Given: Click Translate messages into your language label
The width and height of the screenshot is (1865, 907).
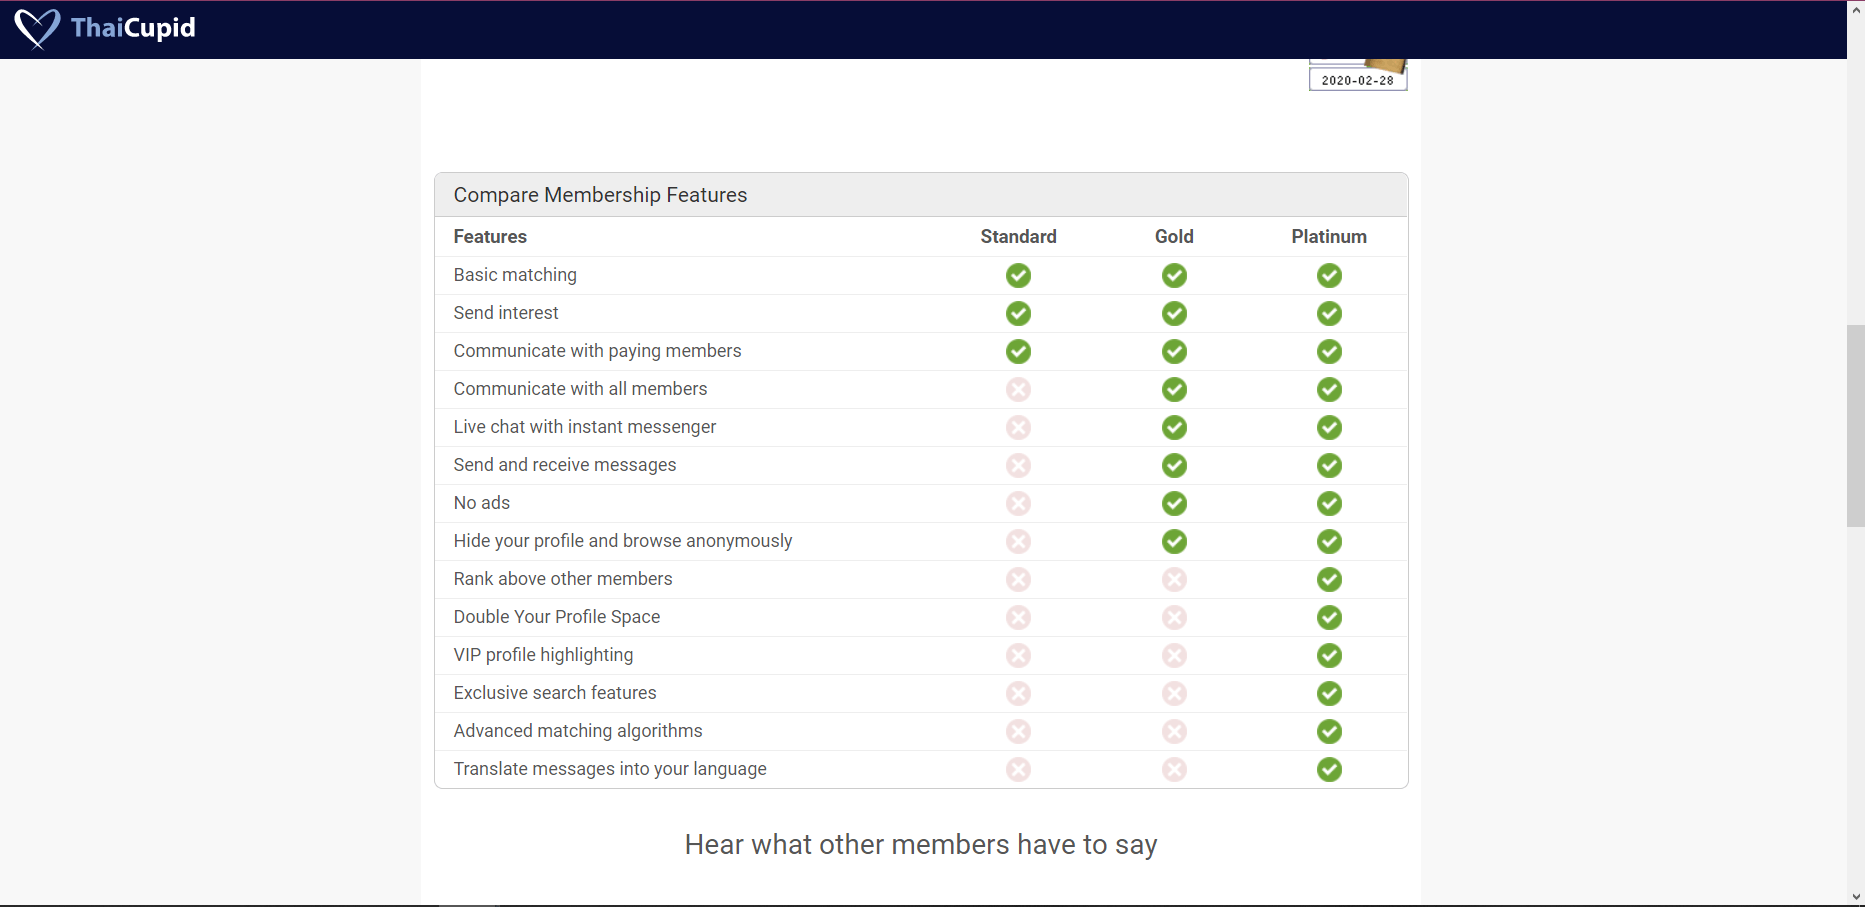Looking at the screenshot, I should coord(610,769).
